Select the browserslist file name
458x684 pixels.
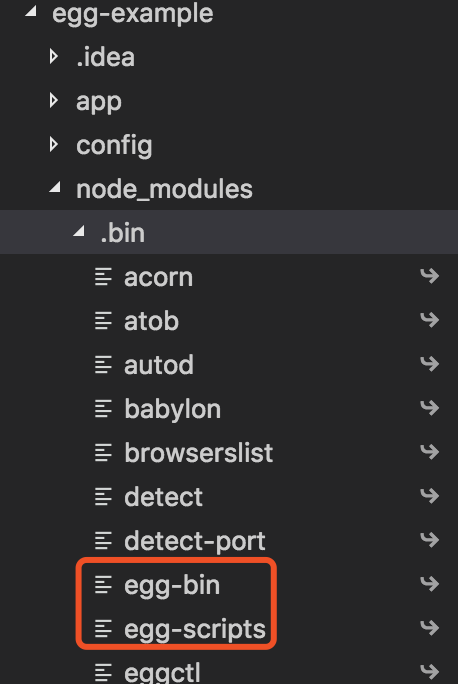coord(198,452)
